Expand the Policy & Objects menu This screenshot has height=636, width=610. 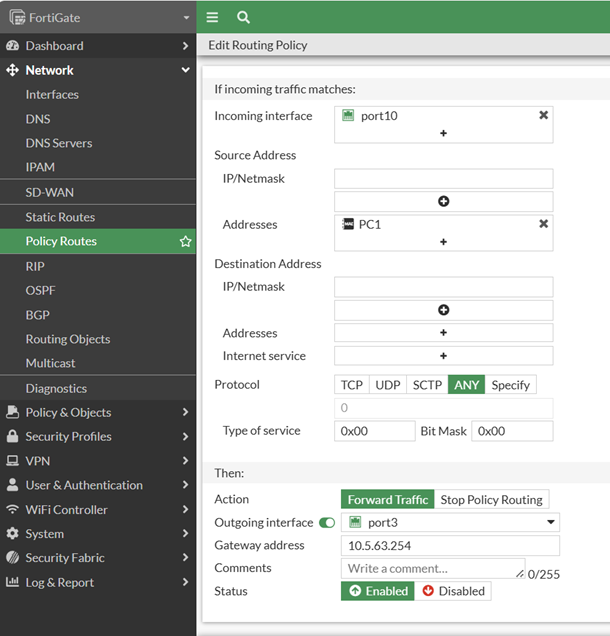click(x=97, y=412)
